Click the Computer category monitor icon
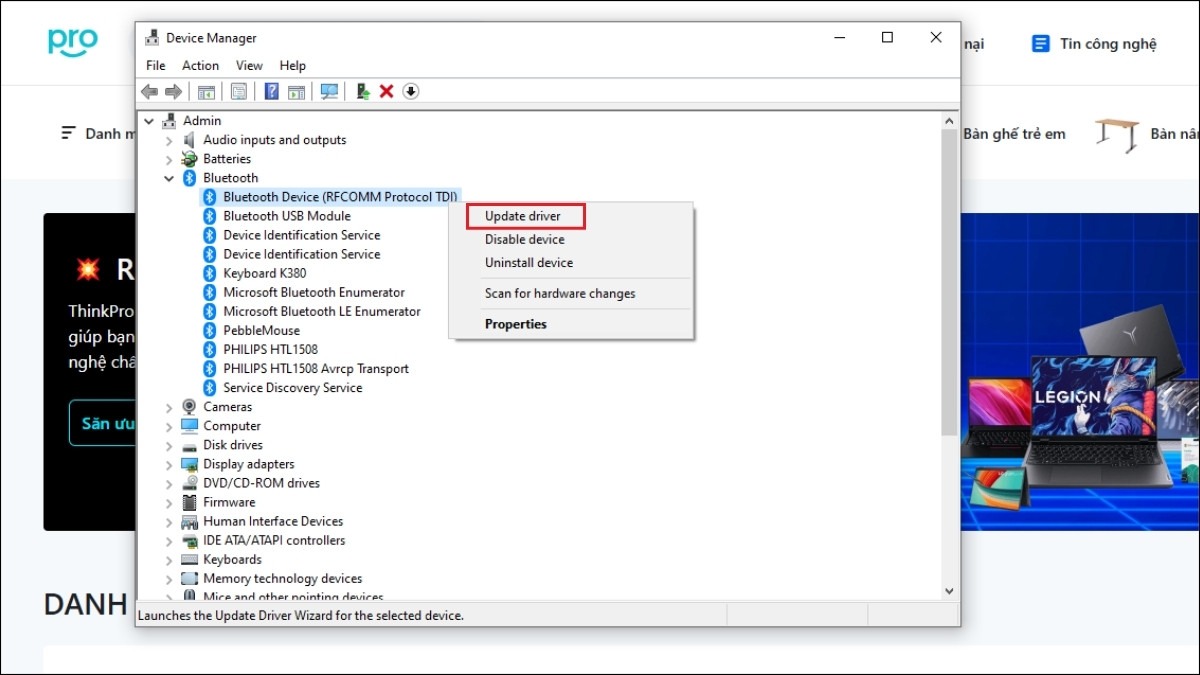 (190, 426)
